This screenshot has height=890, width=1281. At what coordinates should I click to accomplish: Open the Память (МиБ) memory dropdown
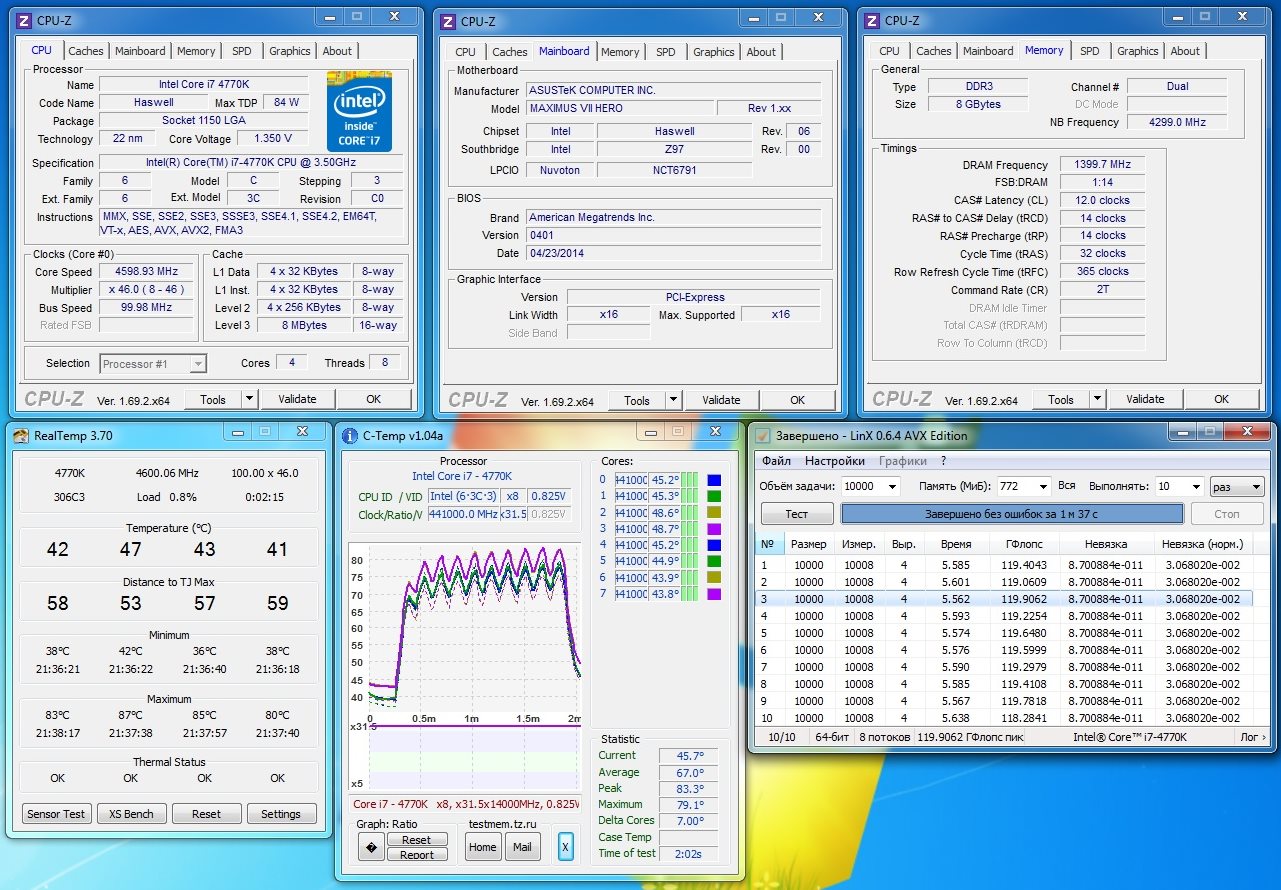pyautogui.click(x=1043, y=486)
